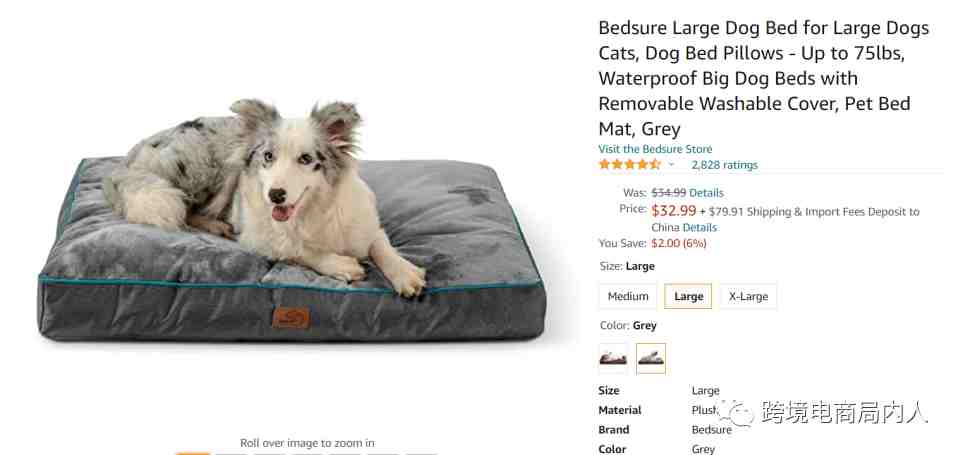Click the You Save $2.00 (6%) text
The image size is (960, 455).
652,243
